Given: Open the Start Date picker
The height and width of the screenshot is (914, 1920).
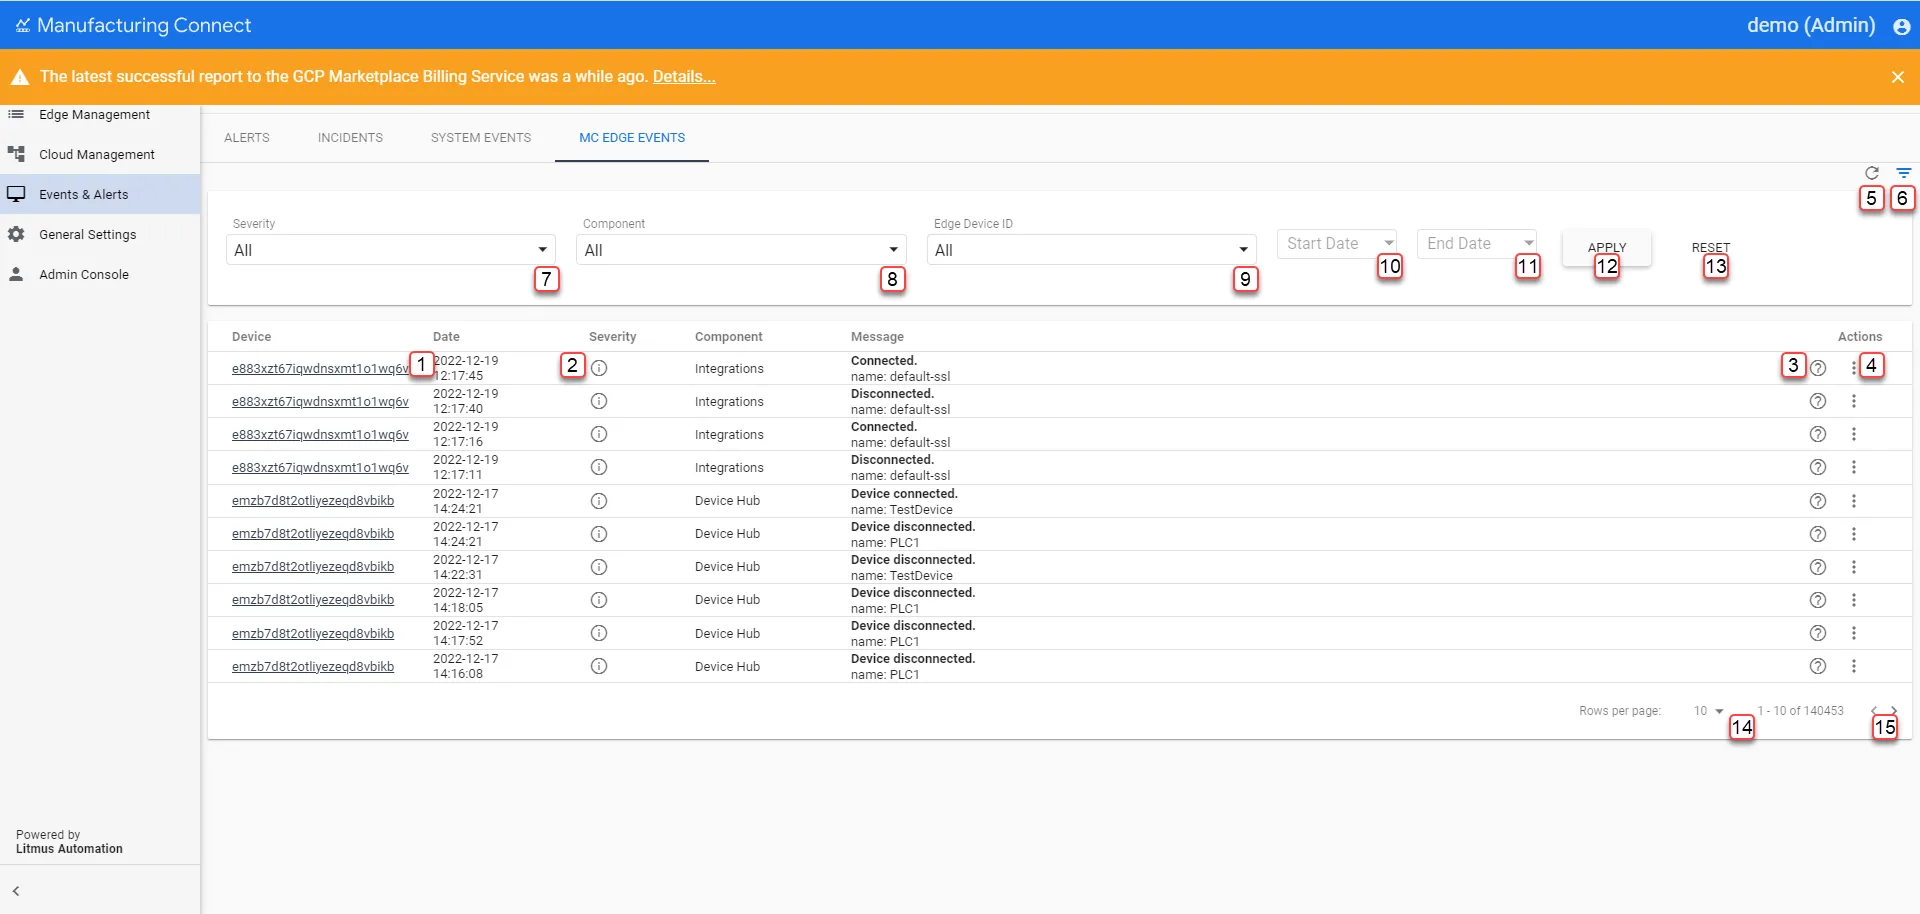Looking at the screenshot, I should coord(1337,244).
